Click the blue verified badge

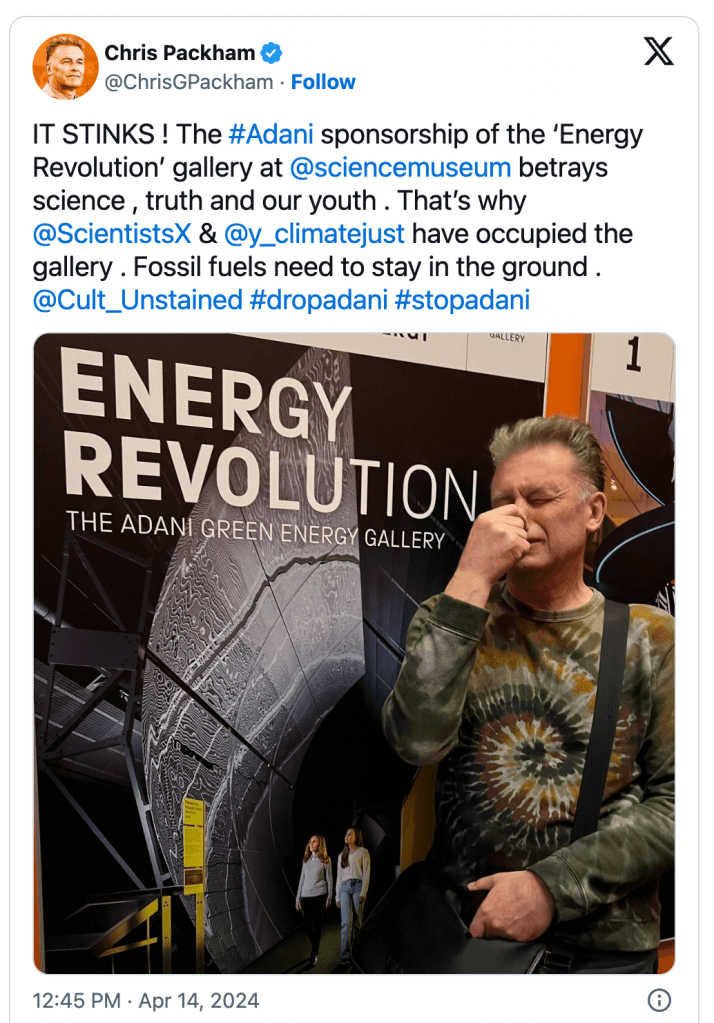[271, 52]
